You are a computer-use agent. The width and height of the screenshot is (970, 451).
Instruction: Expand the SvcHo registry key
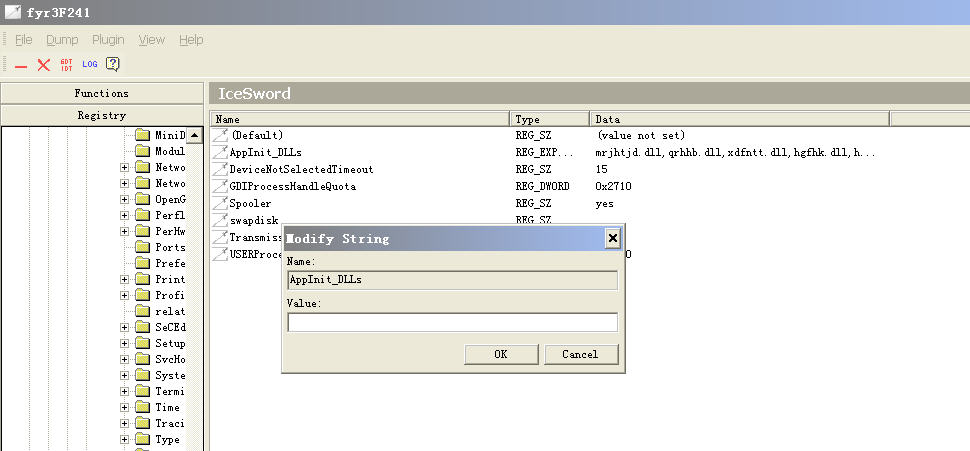coord(124,359)
